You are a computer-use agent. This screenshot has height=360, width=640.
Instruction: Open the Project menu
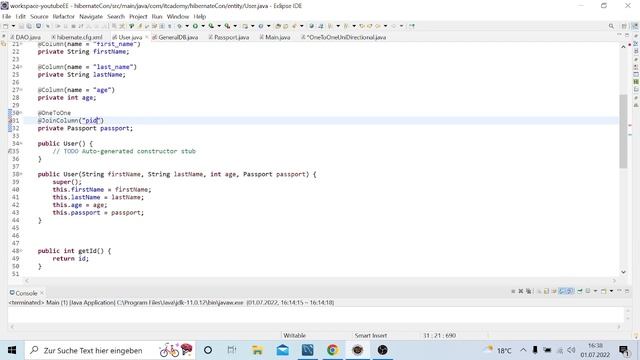coord(138,16)
